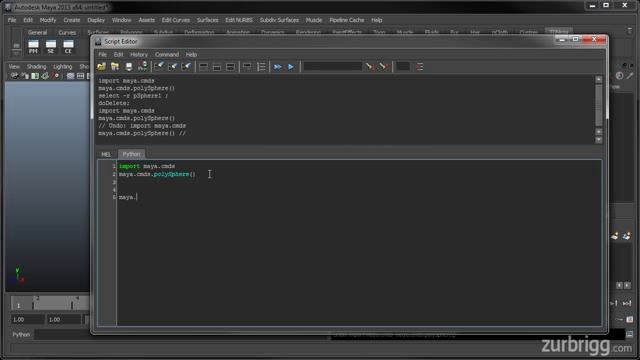Click 'maya.' text on line 5
The image size is (640, 360).
tap(128, 197)
